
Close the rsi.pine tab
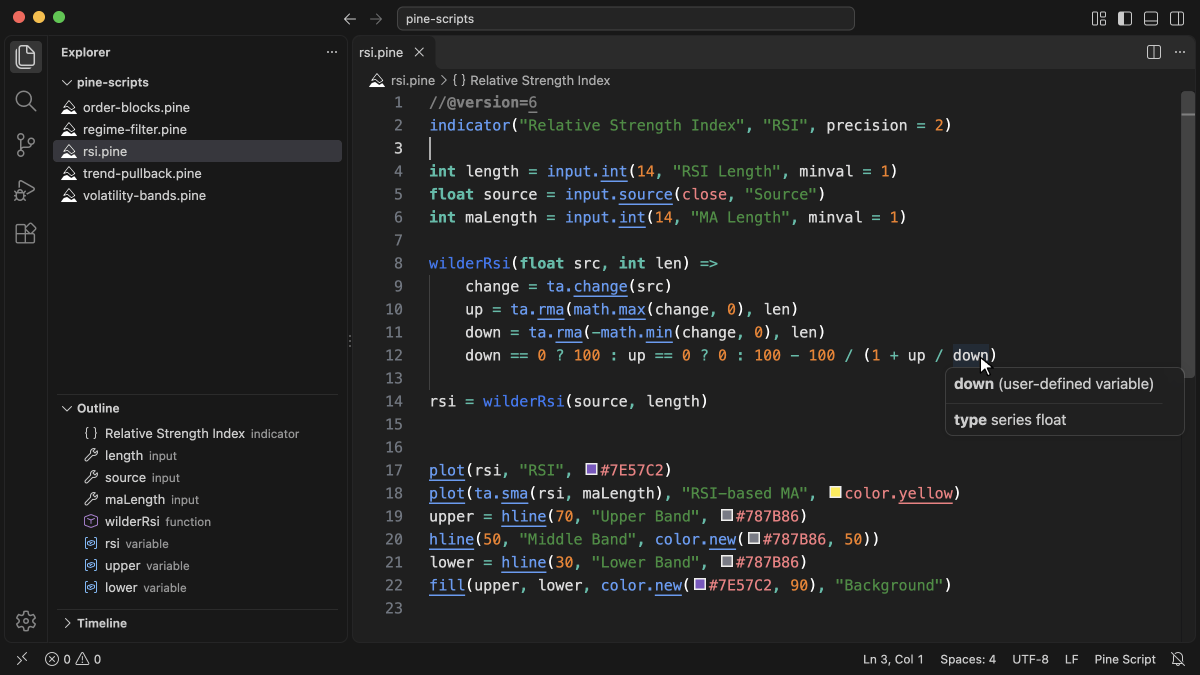tap(419, 52)
